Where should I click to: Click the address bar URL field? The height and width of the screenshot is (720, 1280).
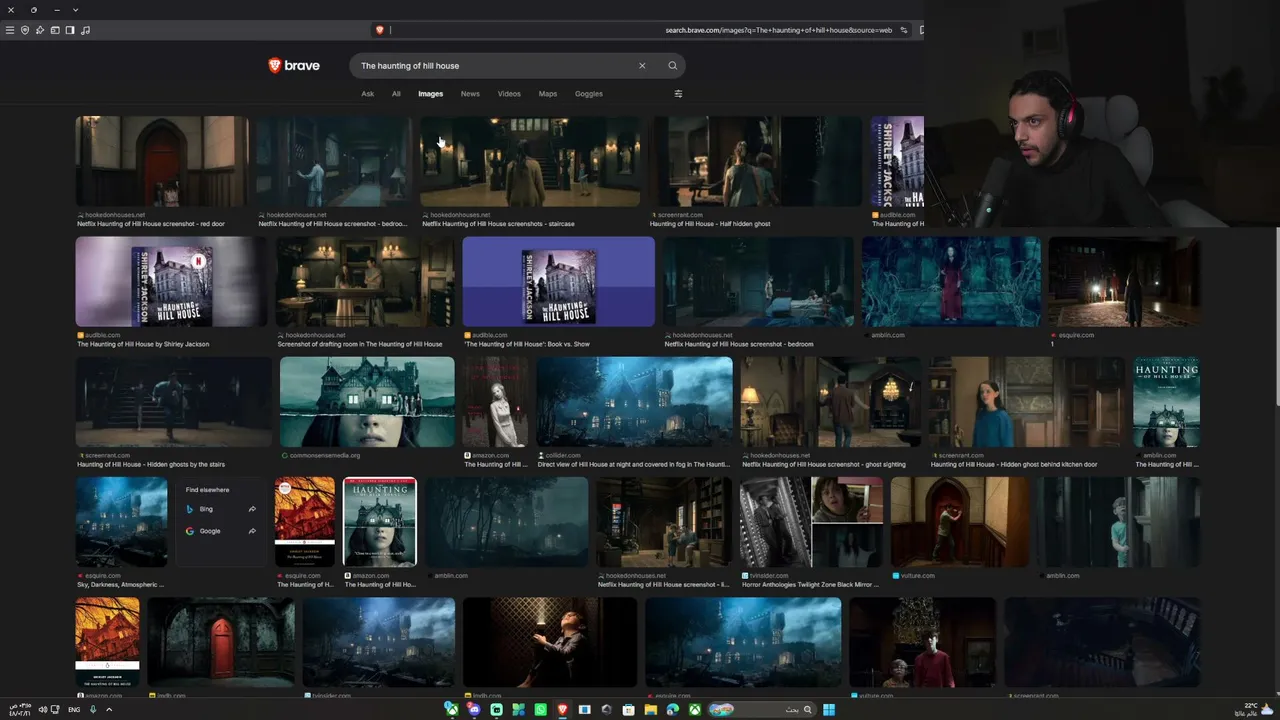(x=640, y=30)
